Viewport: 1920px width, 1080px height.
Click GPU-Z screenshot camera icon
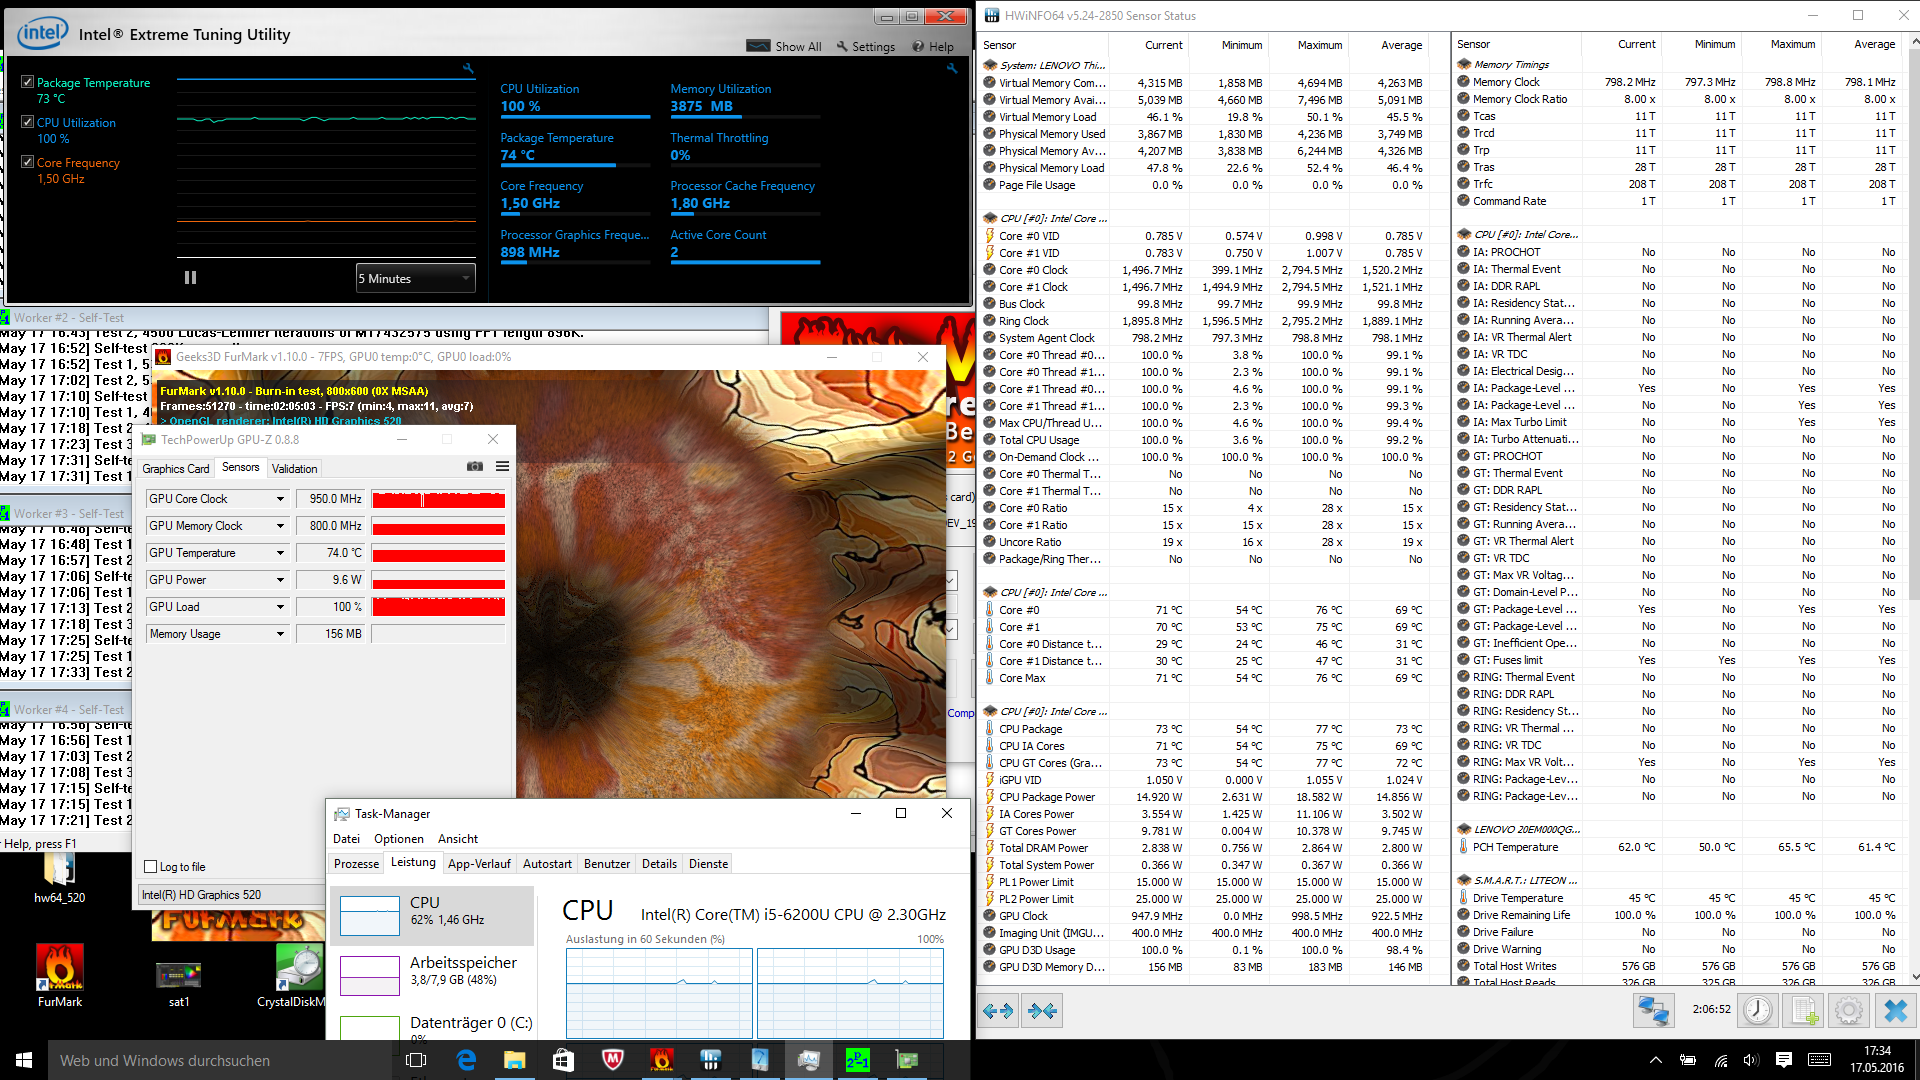[x=475, y=467]
